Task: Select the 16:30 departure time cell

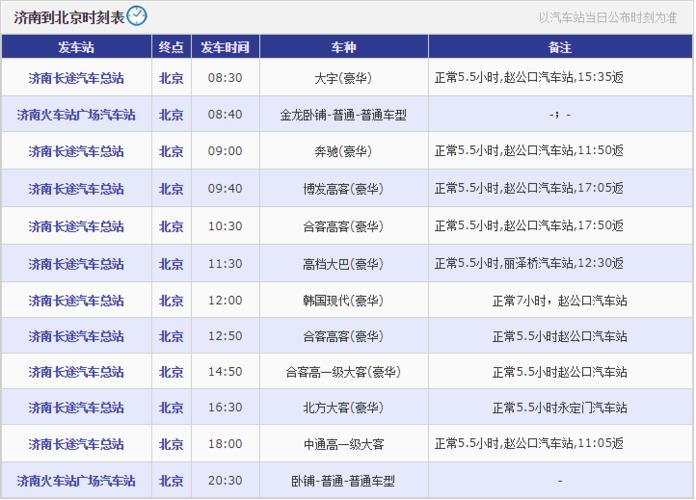Action: (225, 407)
